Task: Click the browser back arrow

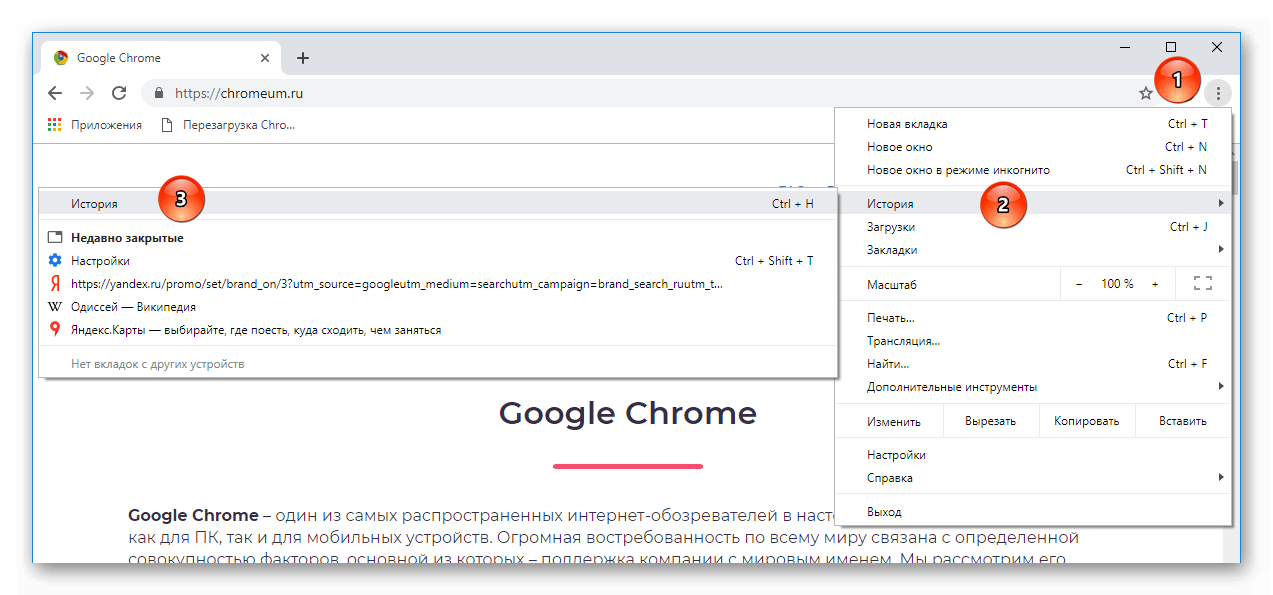Action: tap(55, 93)
